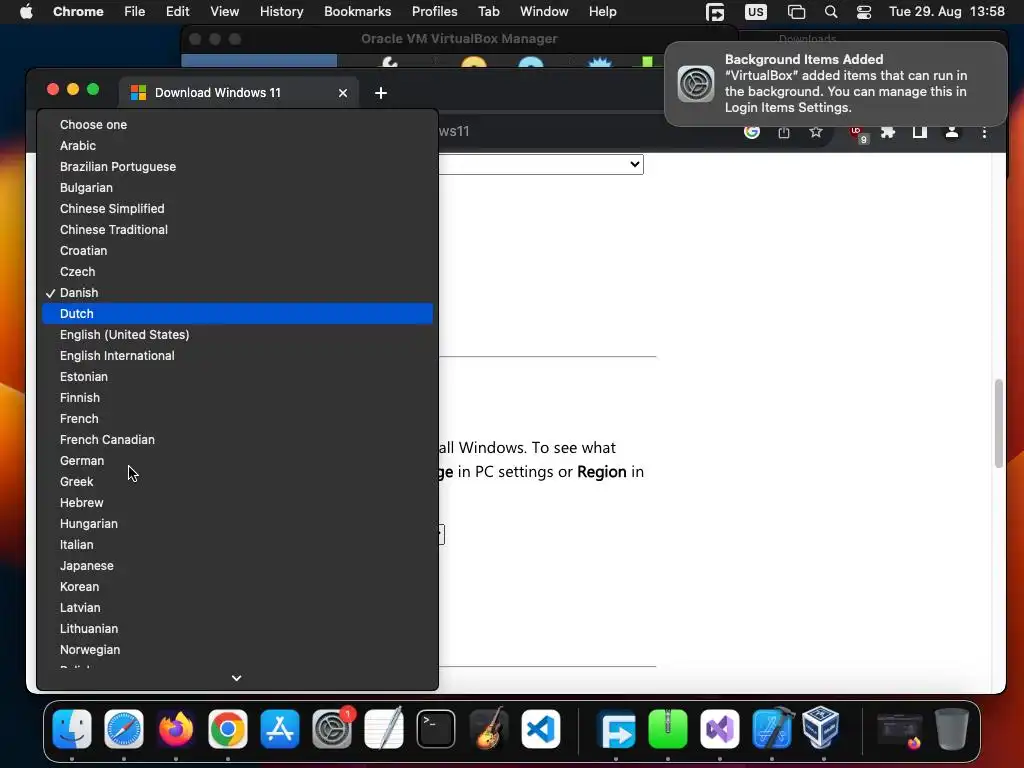Launch Terminal from the Dock
The width and height of the screenshot is (1024, 768).
436,729
